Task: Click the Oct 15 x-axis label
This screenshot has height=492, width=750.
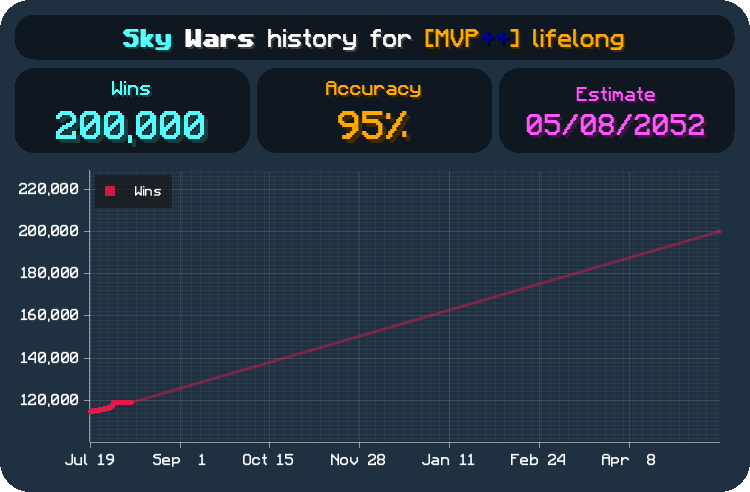Action: point(268,460)
